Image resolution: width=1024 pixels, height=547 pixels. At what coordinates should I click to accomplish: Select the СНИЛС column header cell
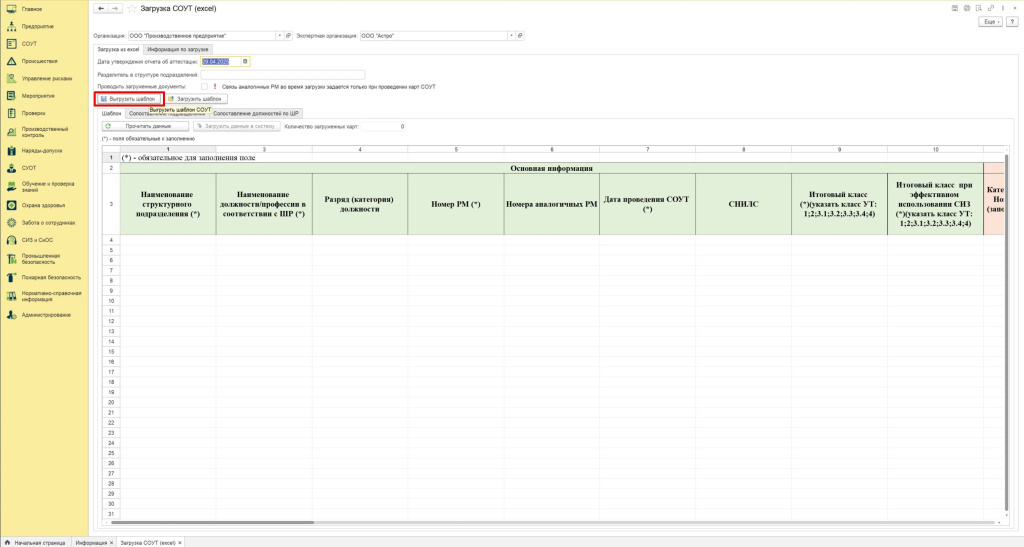point(743,204)
